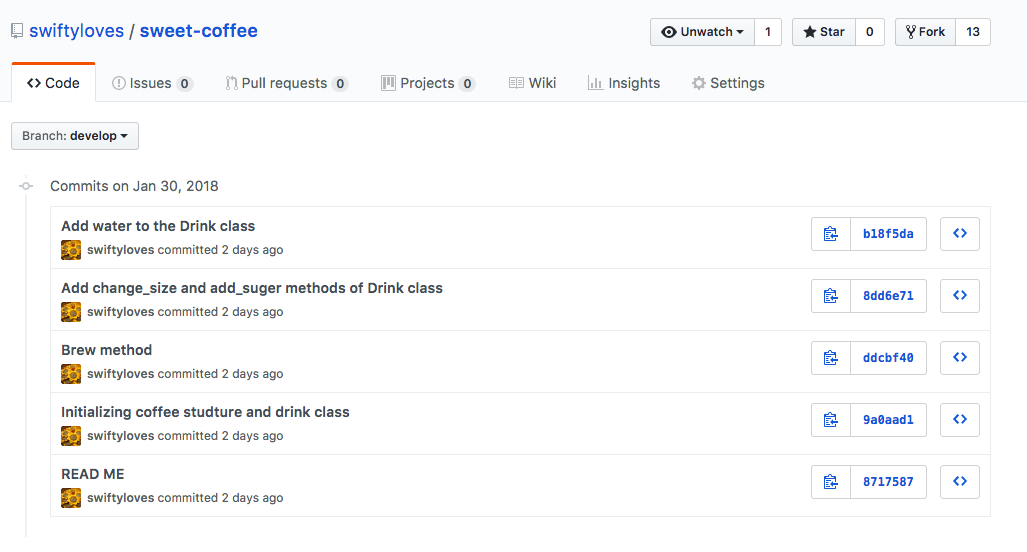
Task: Browse repository at commit b18f5da
Action: point(960,234)
